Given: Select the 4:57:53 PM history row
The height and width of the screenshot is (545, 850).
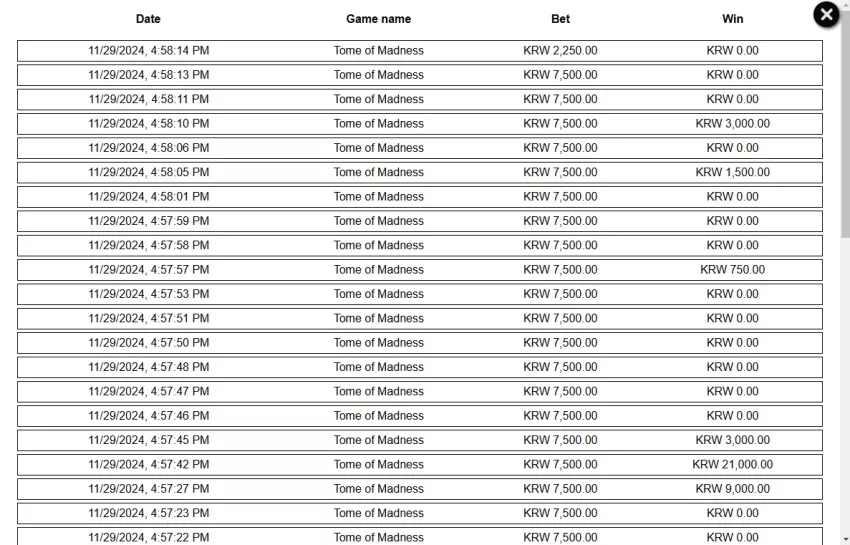Looking at the screenshot, I should (420, 294).
